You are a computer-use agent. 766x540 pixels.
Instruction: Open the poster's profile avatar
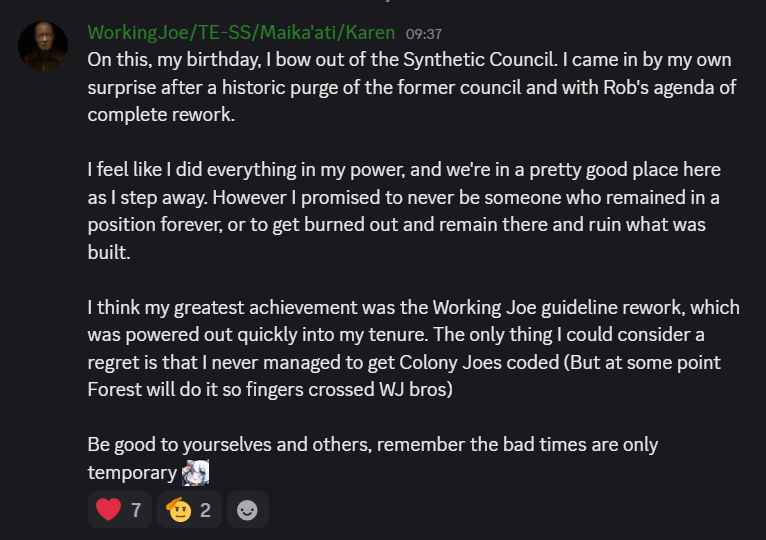click(x=44, y=46)
